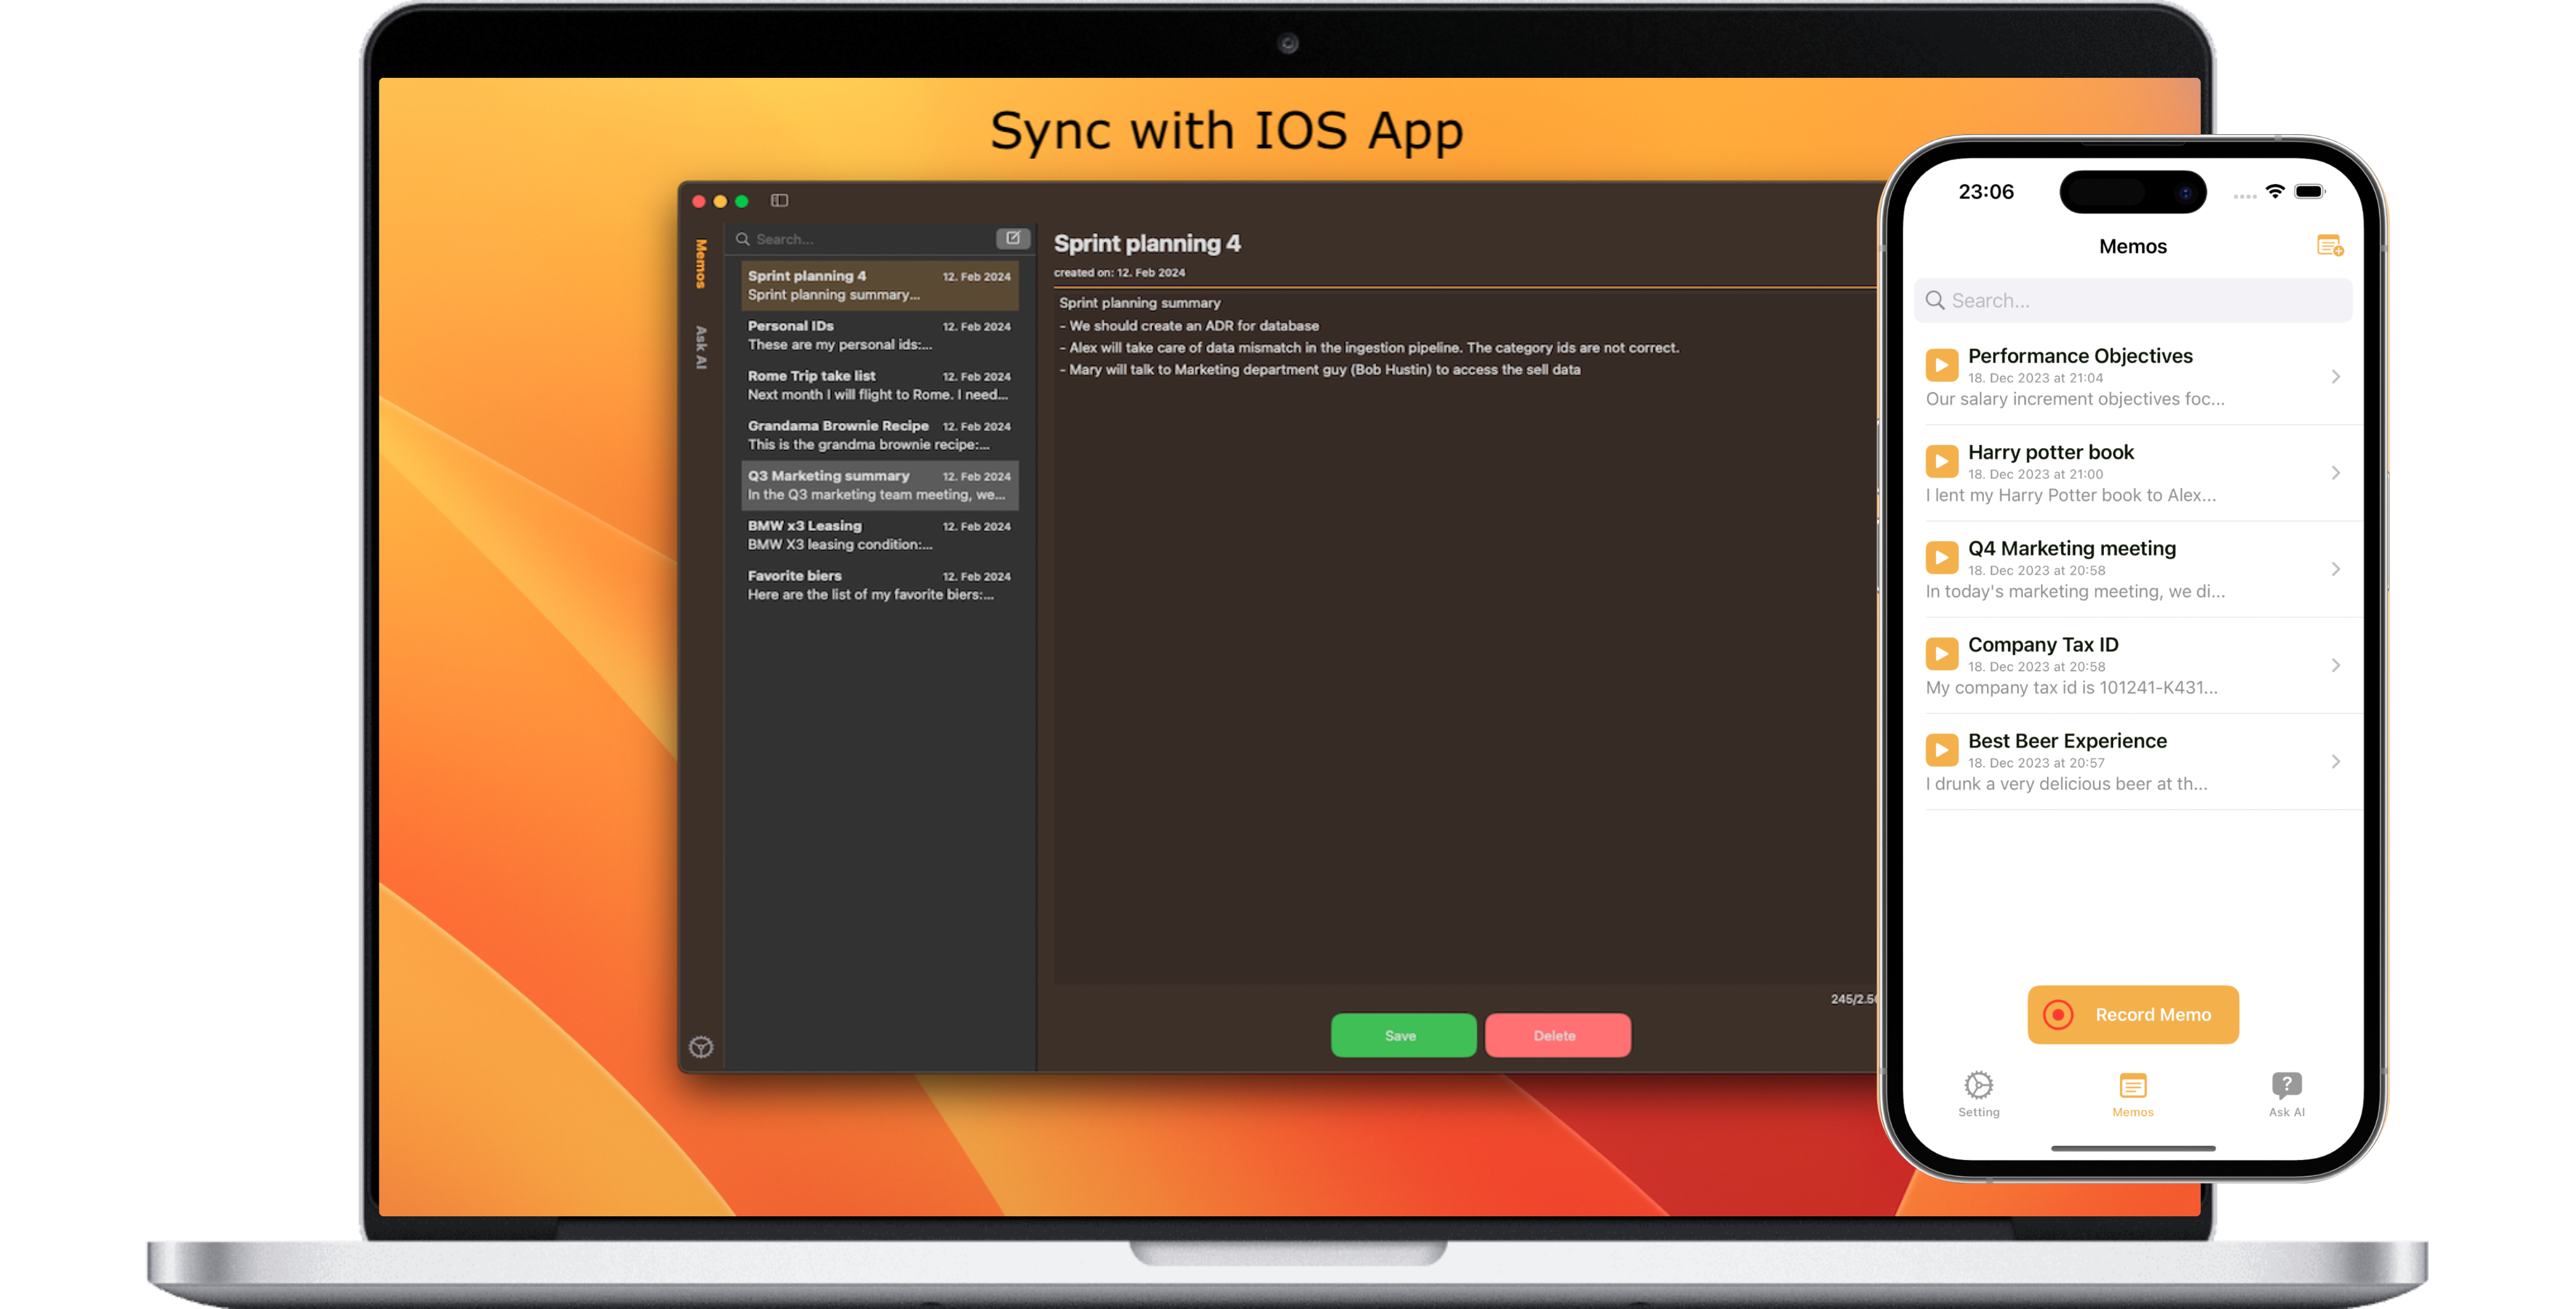Click the iPhone battery status icon

pyautogui.click(x=2310, y=191)
